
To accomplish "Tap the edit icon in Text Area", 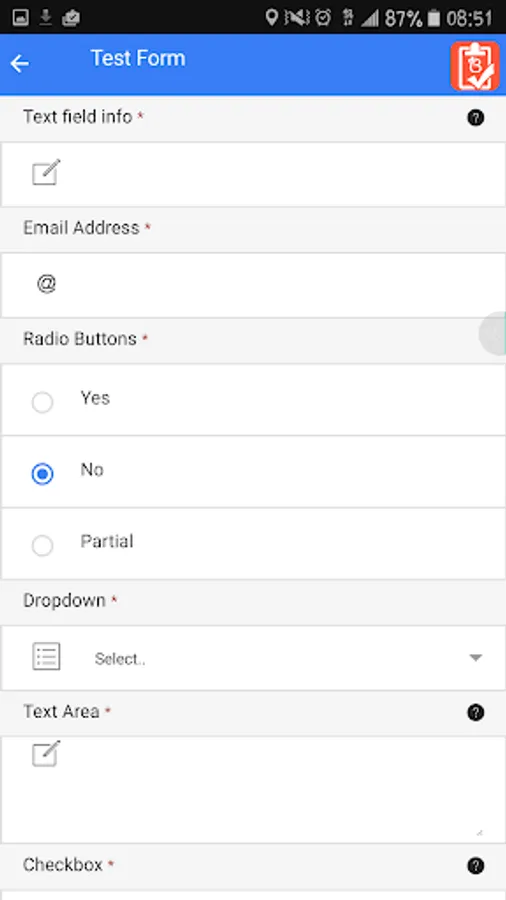I will pyautogui.click(x=46, y=754).
